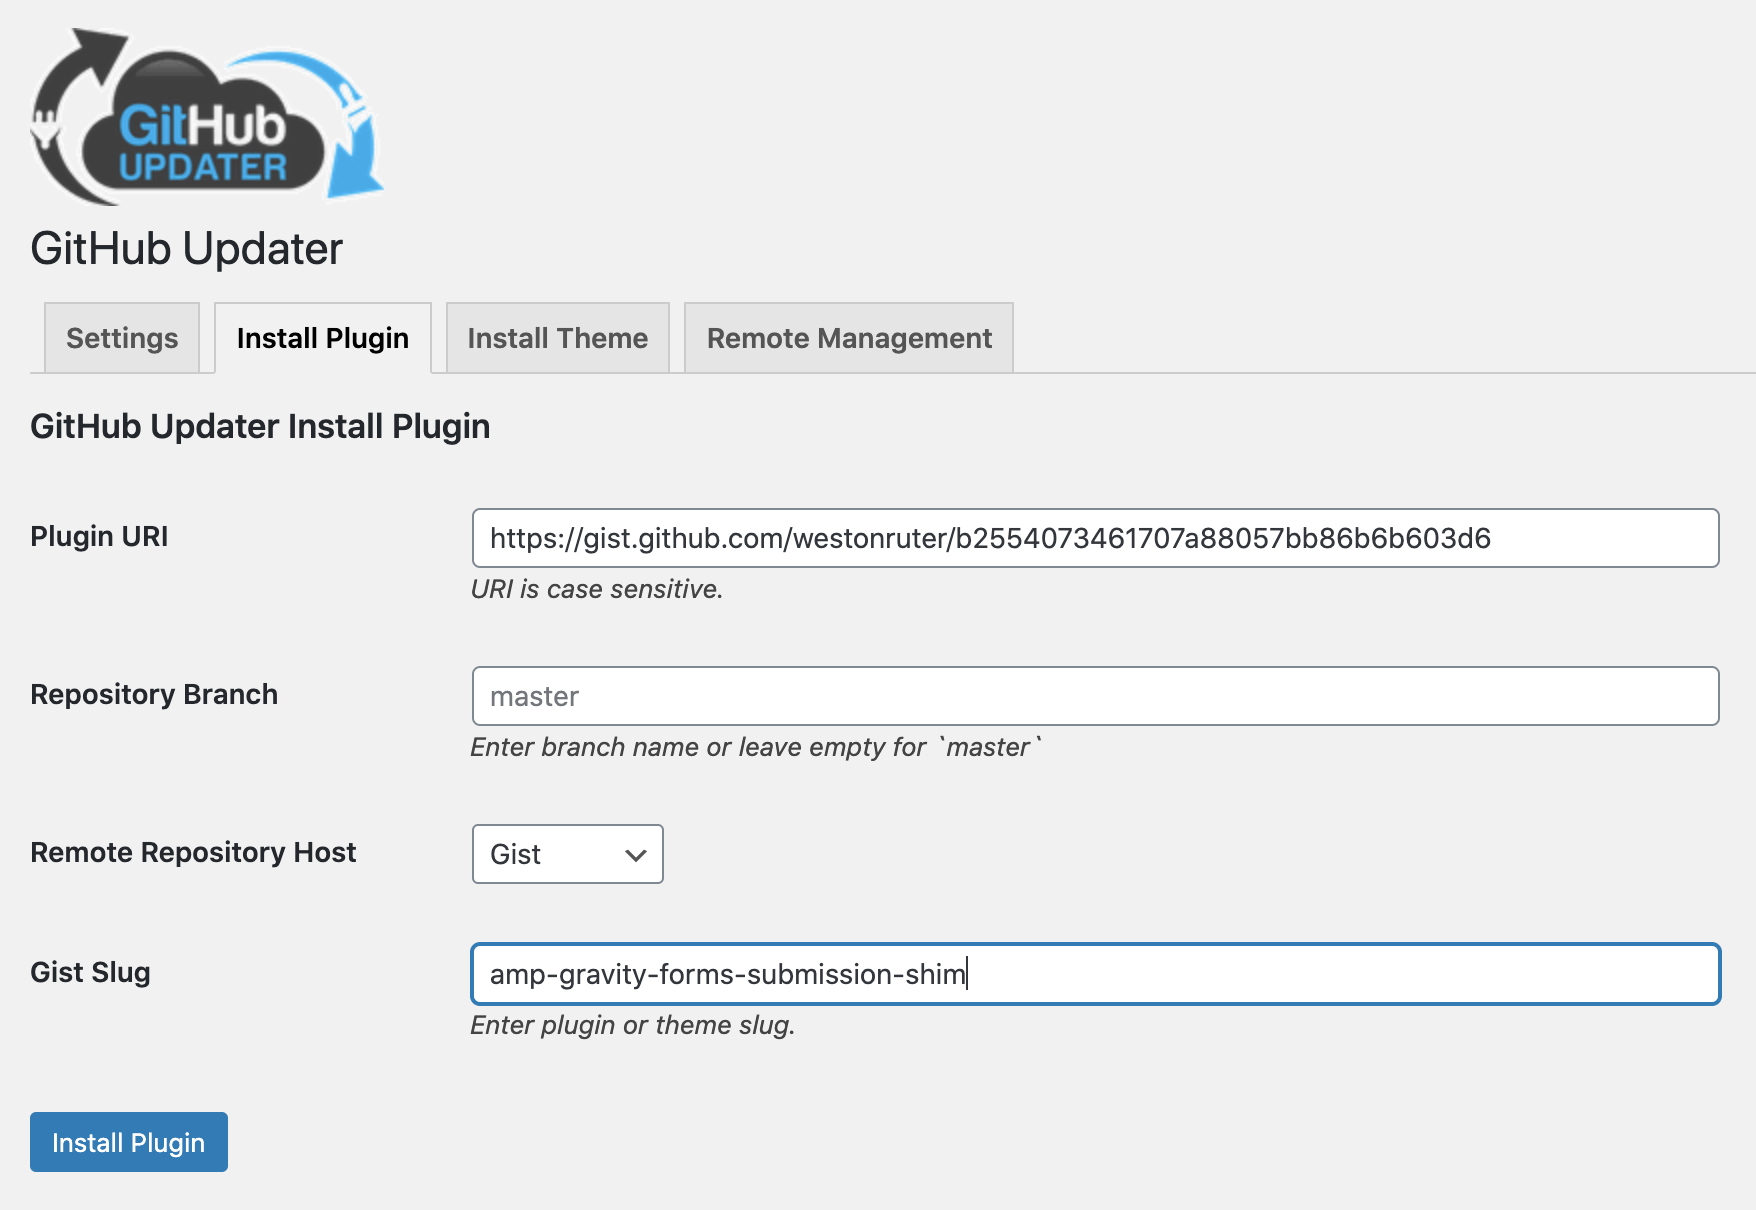Click the blue Install Plugin button
Viewport: 1756px width, 1210px height.
point(129,1142)
